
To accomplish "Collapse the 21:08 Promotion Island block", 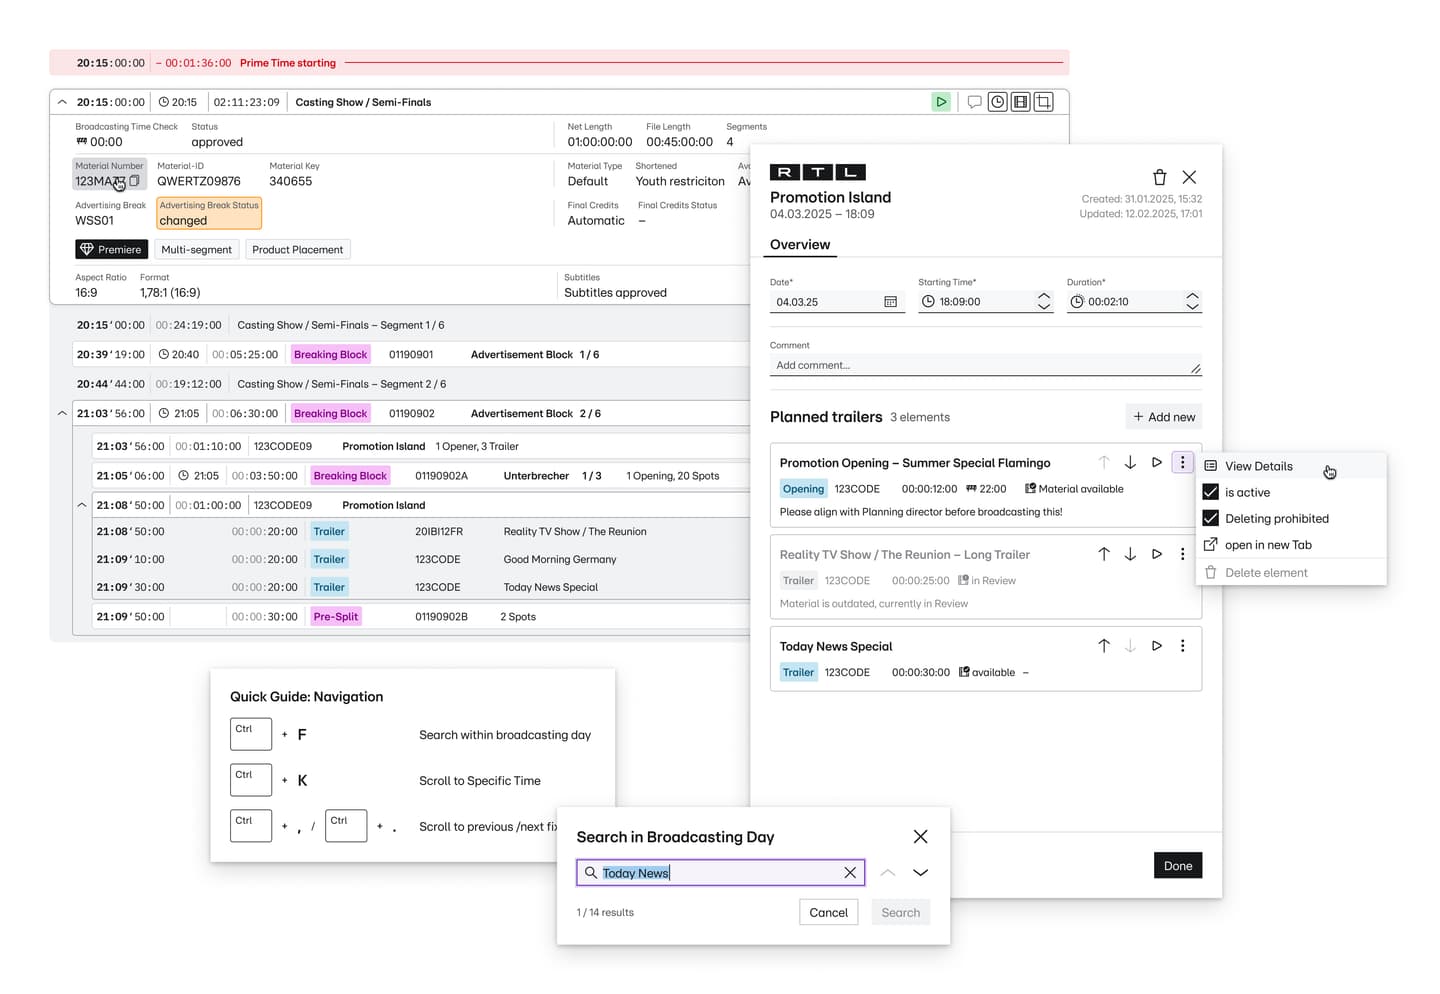I will (x=82, y=505).
